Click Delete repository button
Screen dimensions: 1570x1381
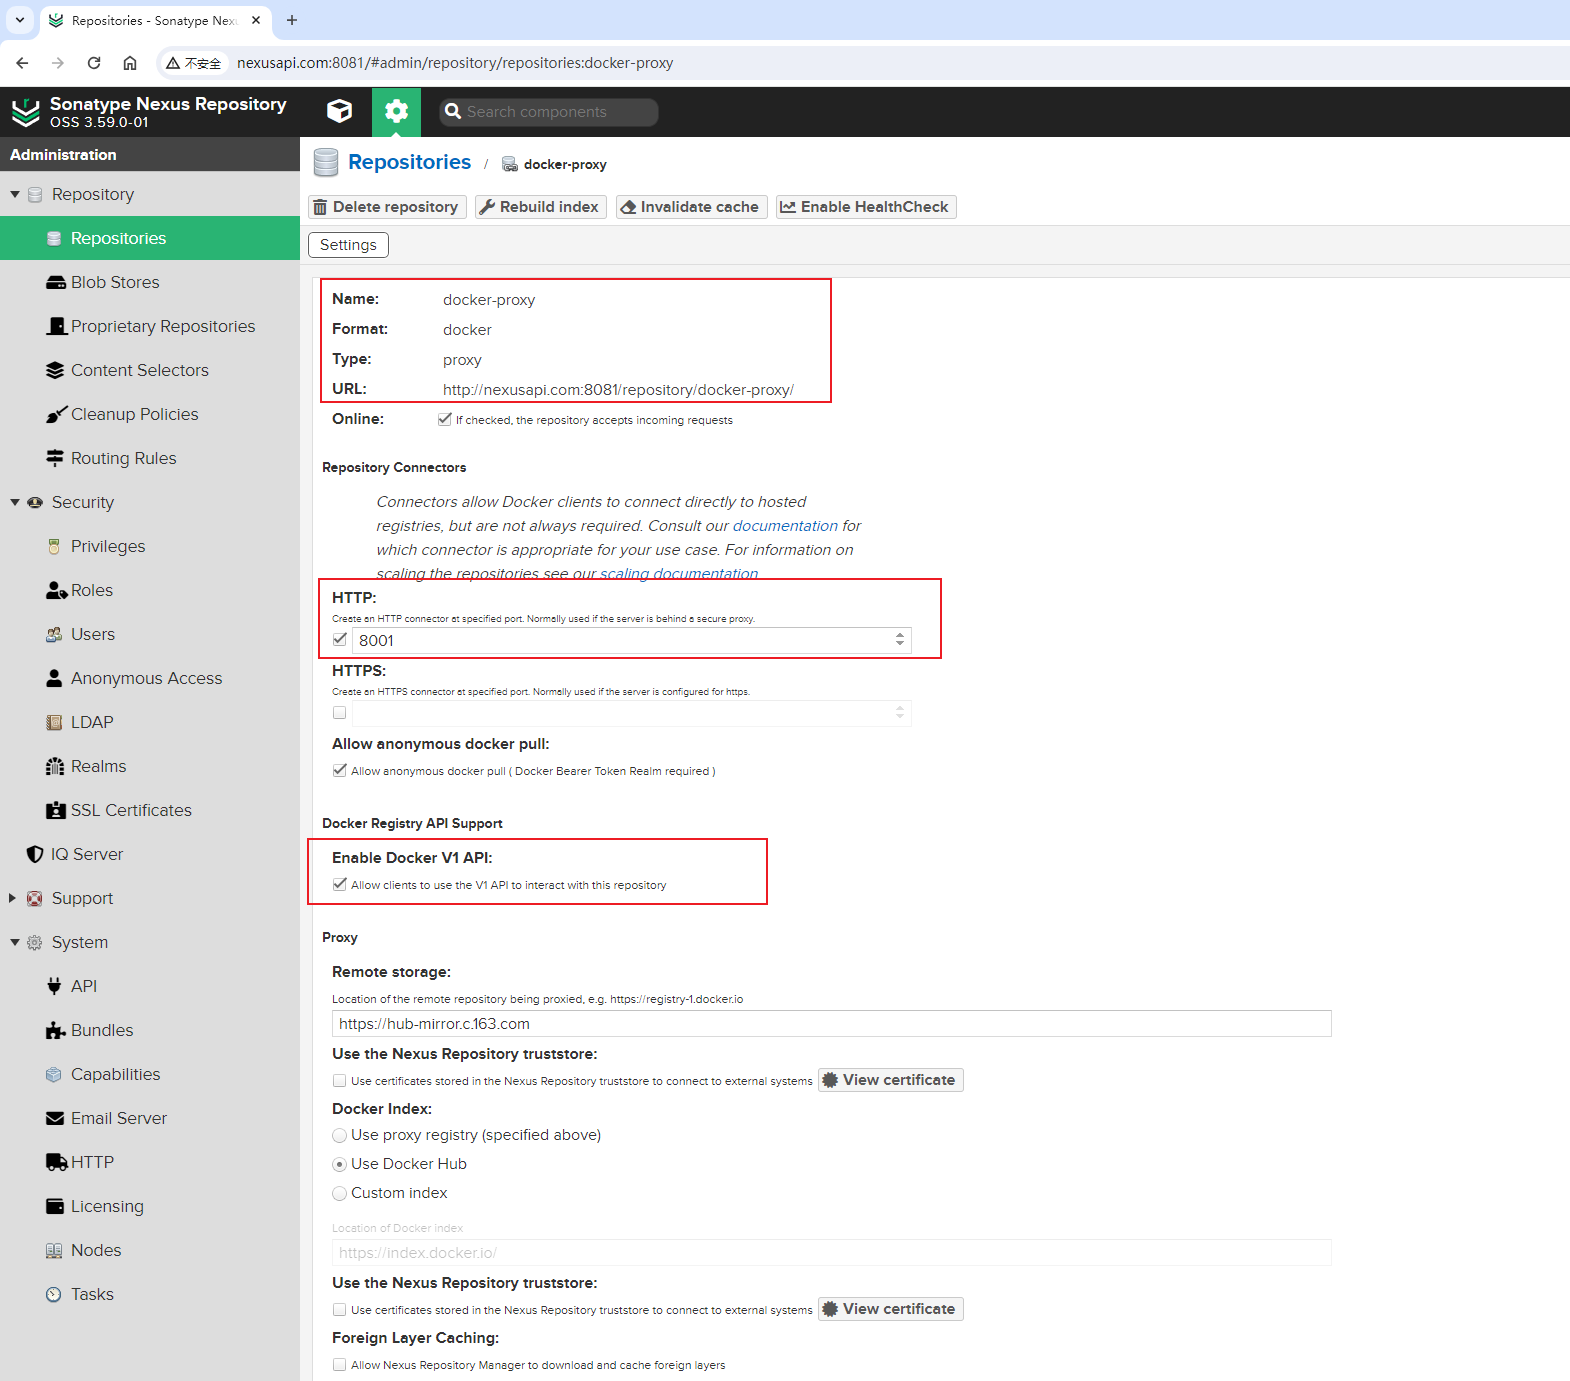click(x=387, y=207)
